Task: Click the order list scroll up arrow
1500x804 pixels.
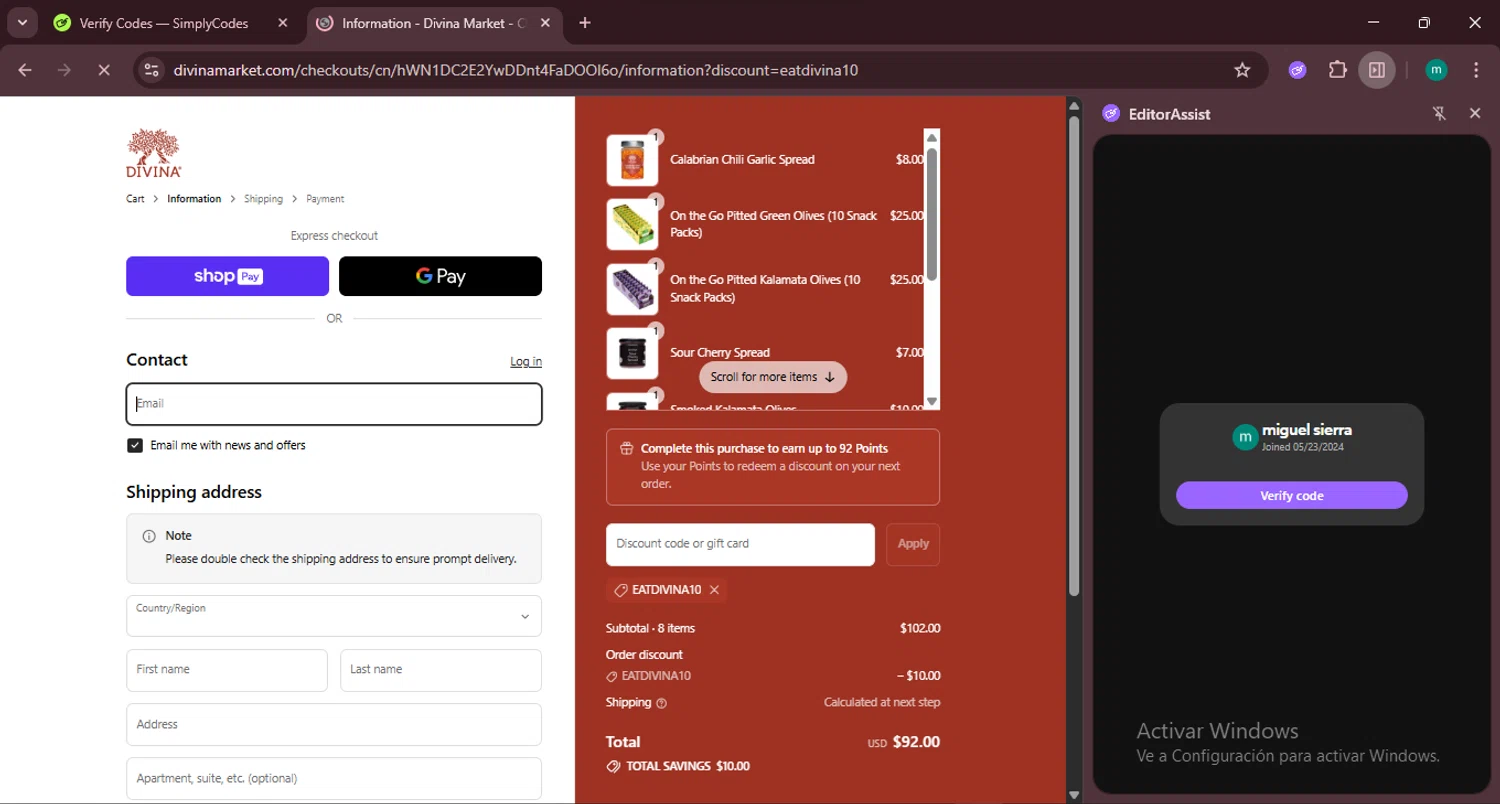Action: coord(932,138)
